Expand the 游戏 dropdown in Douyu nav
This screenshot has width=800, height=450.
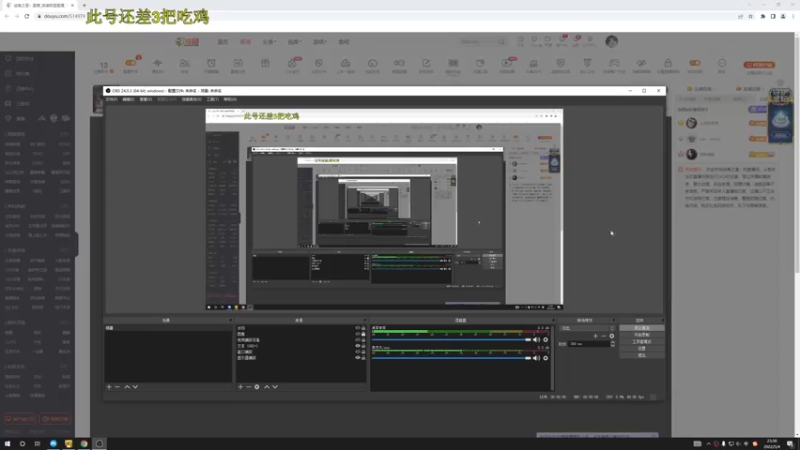(320, 42)
